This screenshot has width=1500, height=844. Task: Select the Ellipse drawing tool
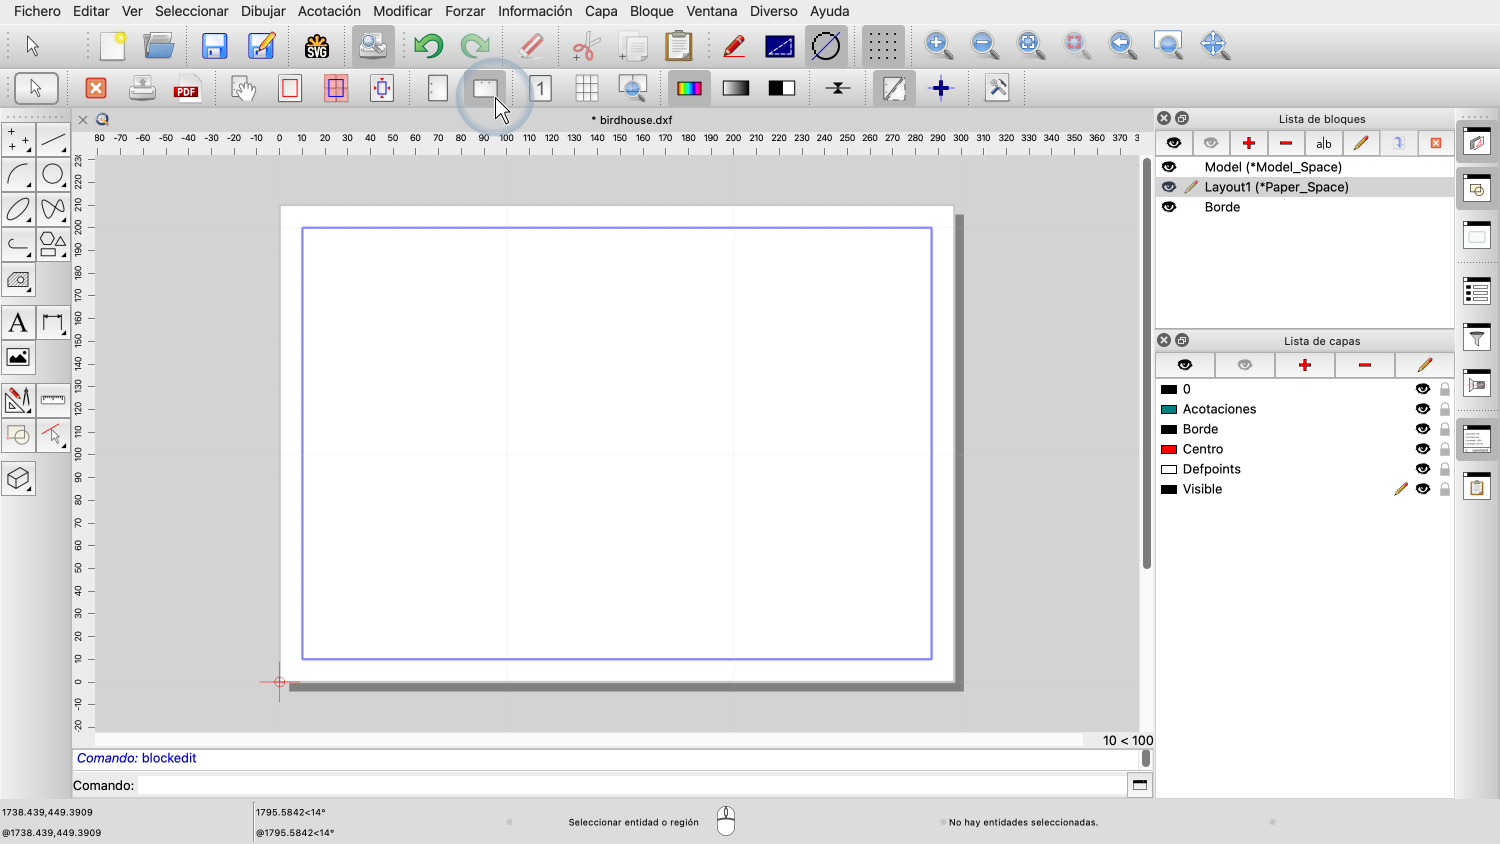pos(18,210)
